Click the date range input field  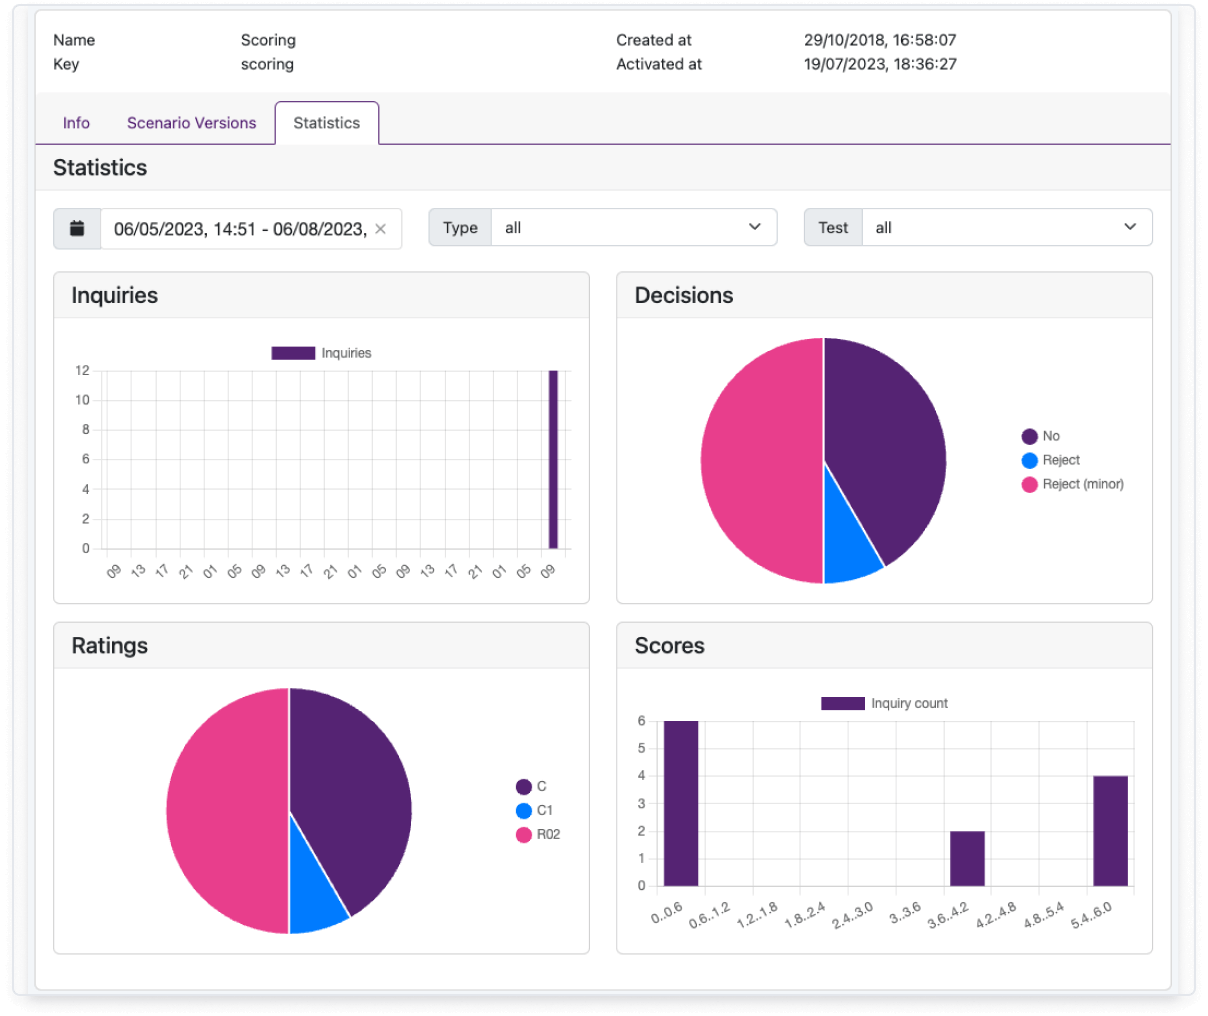(251, 229)
